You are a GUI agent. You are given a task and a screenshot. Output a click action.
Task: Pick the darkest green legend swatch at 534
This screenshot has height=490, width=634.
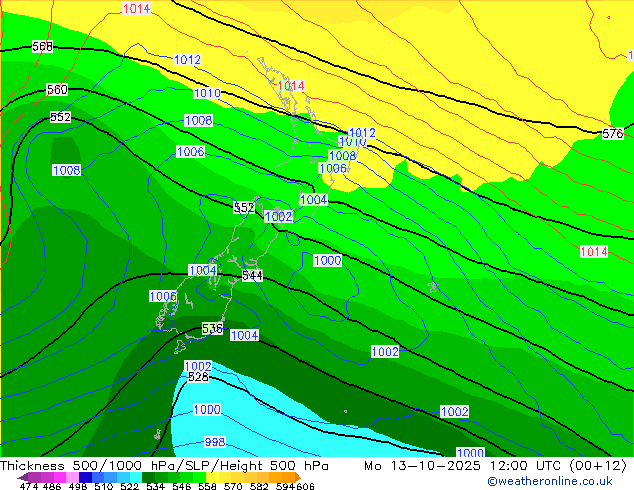click(148, 477)
